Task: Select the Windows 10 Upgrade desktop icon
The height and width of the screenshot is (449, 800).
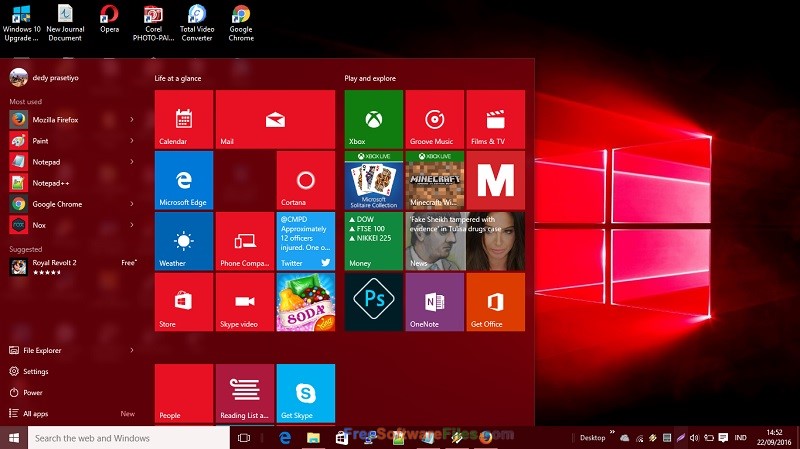Action: (21, 22)
